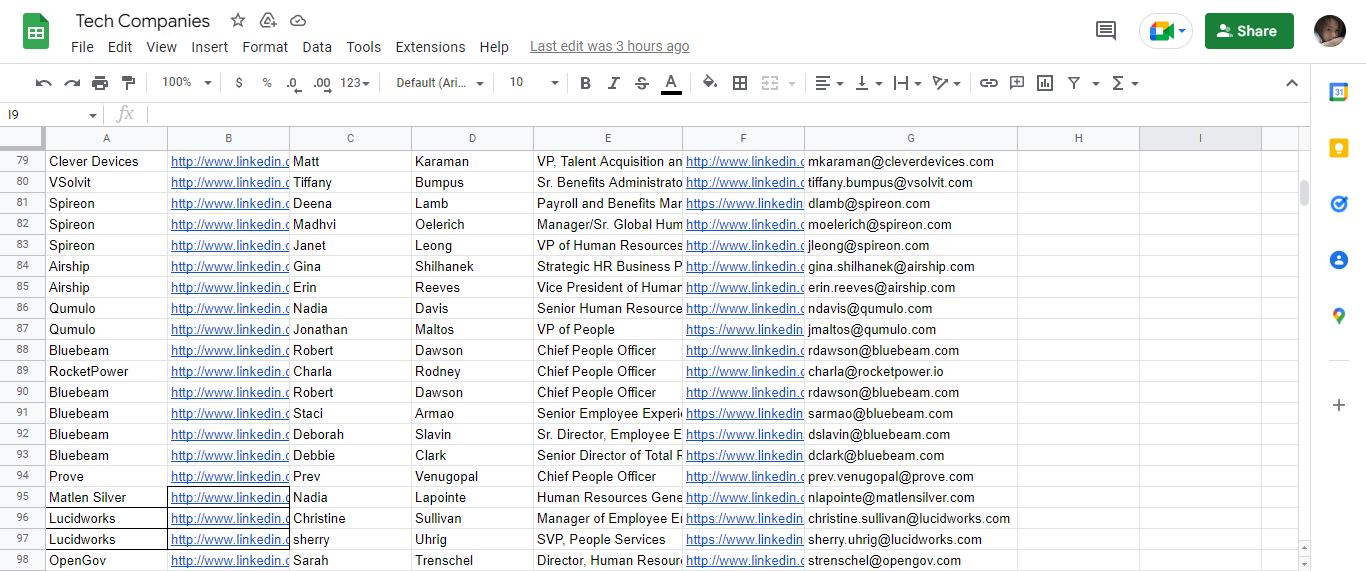The width and height of the screenshot is (1366, 571).
Task: Open merge cells type dropdown arrow
Action: click(792, 83)
